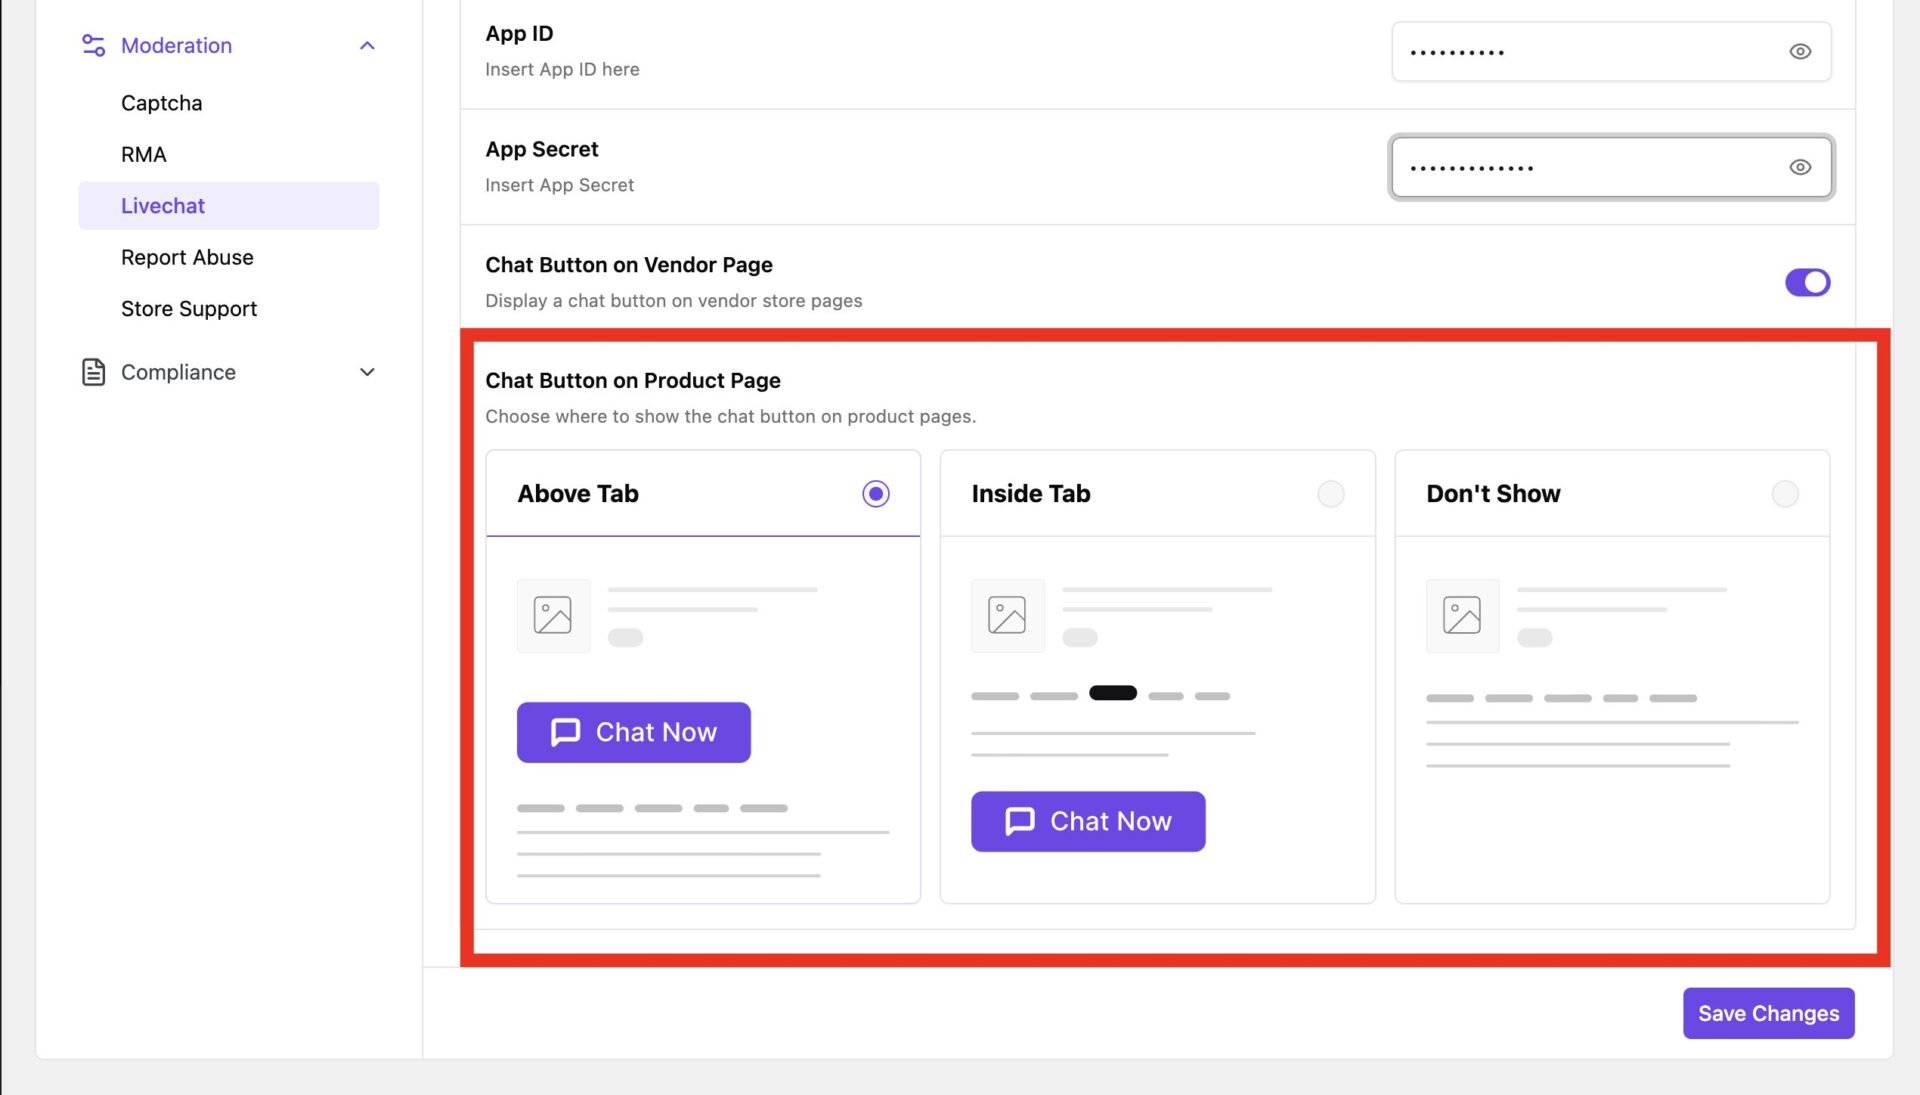
Task: Click the App Secret label
Action: tap(542, 149)
